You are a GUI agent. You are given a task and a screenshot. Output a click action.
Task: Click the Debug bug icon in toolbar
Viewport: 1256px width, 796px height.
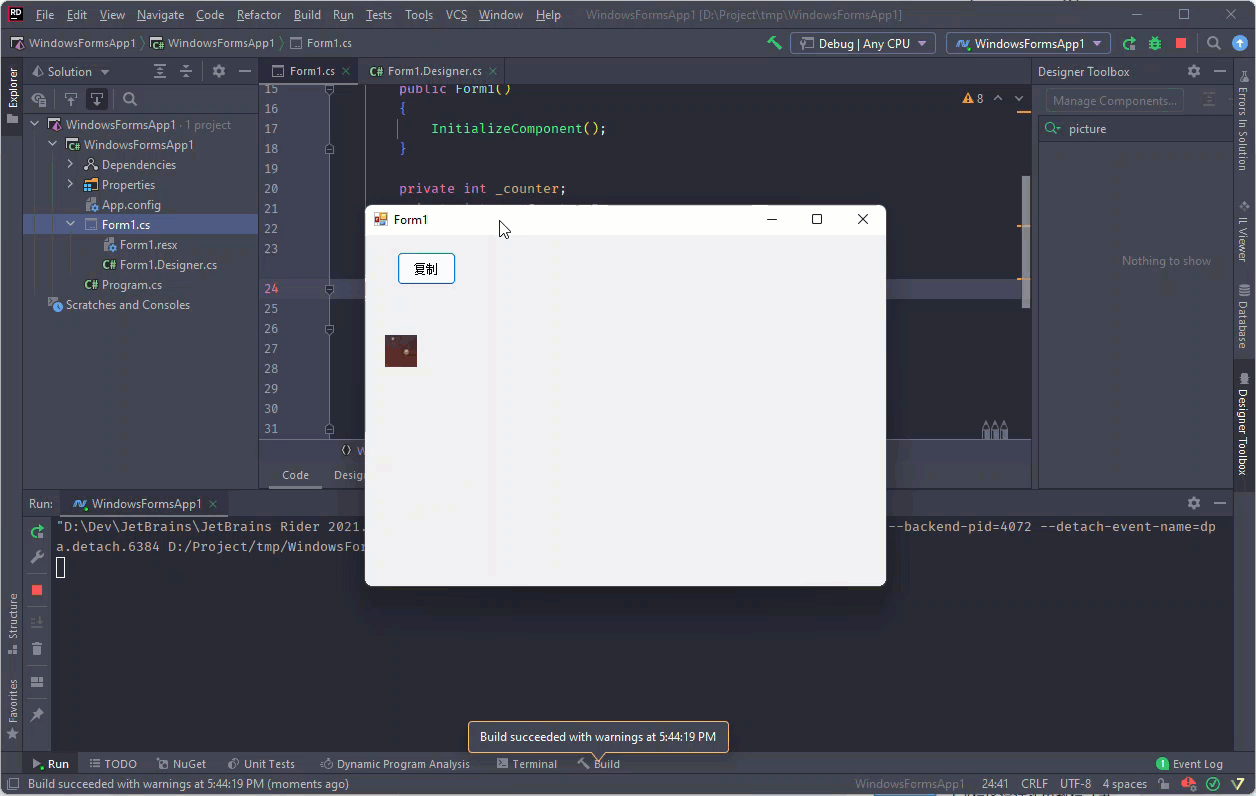[1155, 43]
